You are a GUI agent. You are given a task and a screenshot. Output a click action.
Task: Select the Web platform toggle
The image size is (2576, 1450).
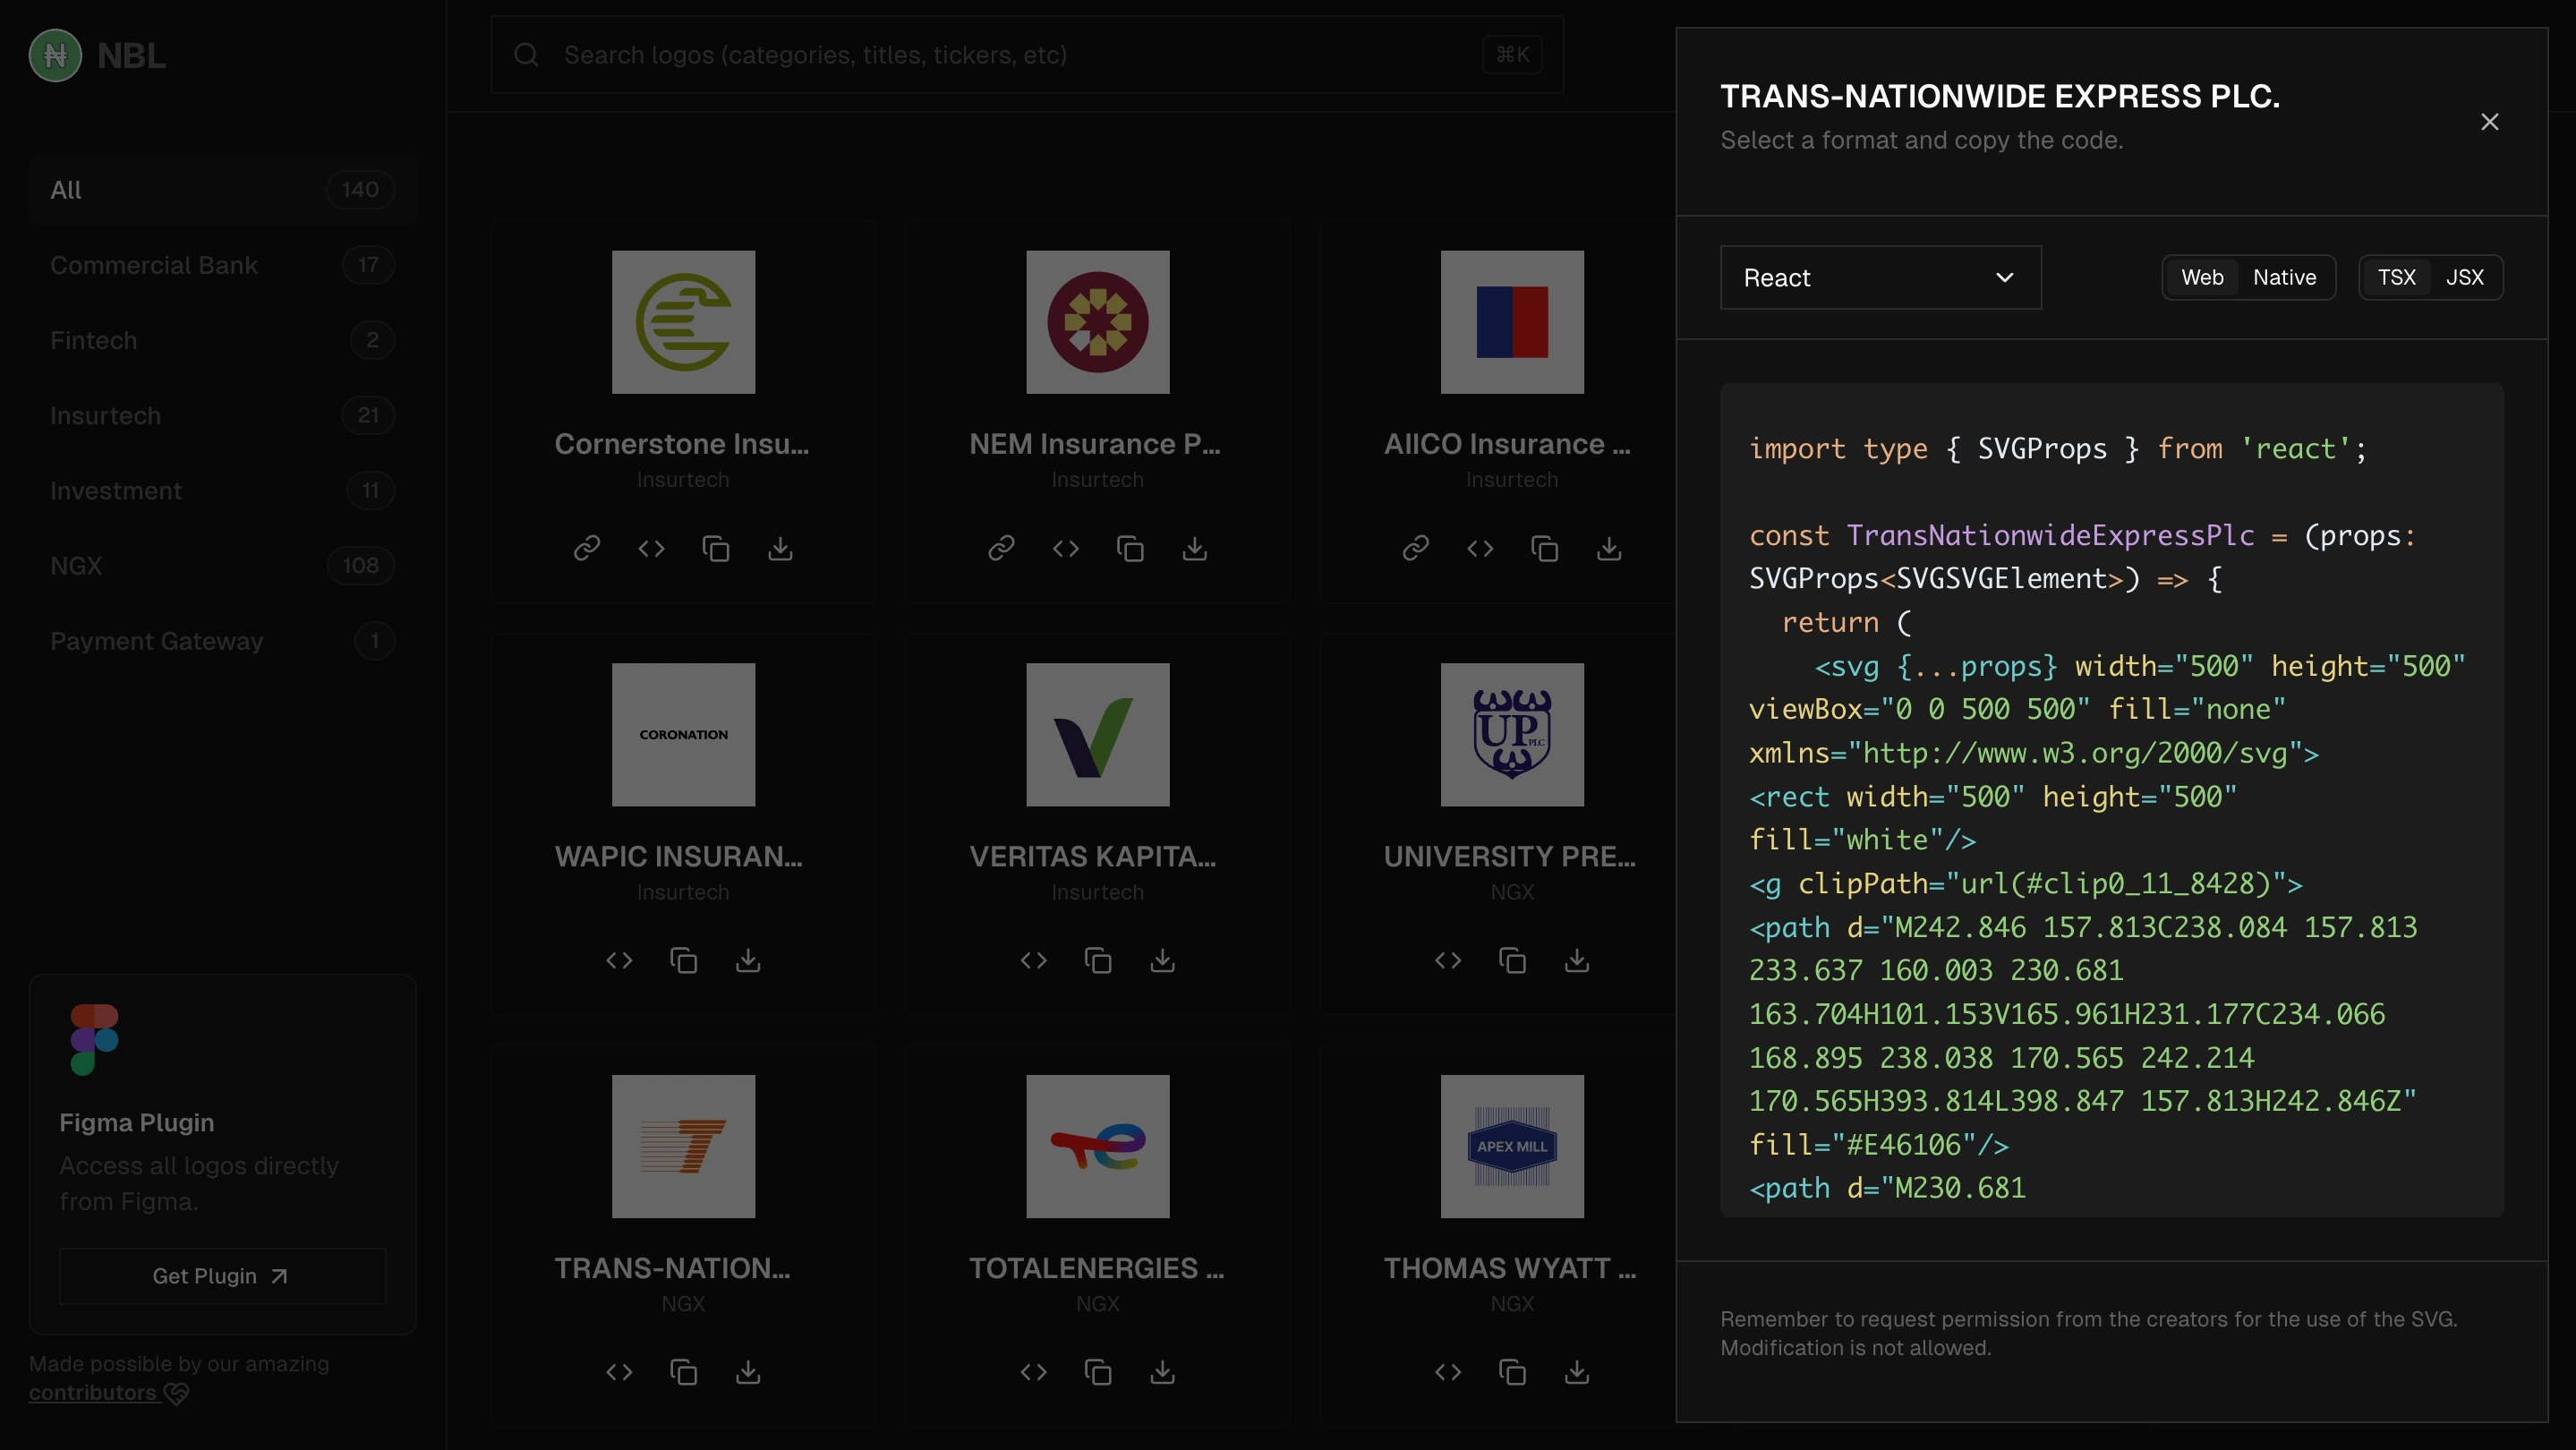coord(2202,277)
